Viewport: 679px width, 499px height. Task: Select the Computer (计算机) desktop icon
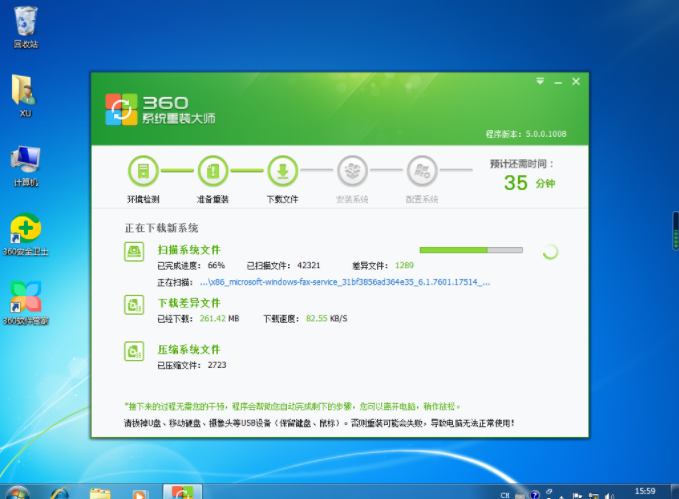click(26, 166)
